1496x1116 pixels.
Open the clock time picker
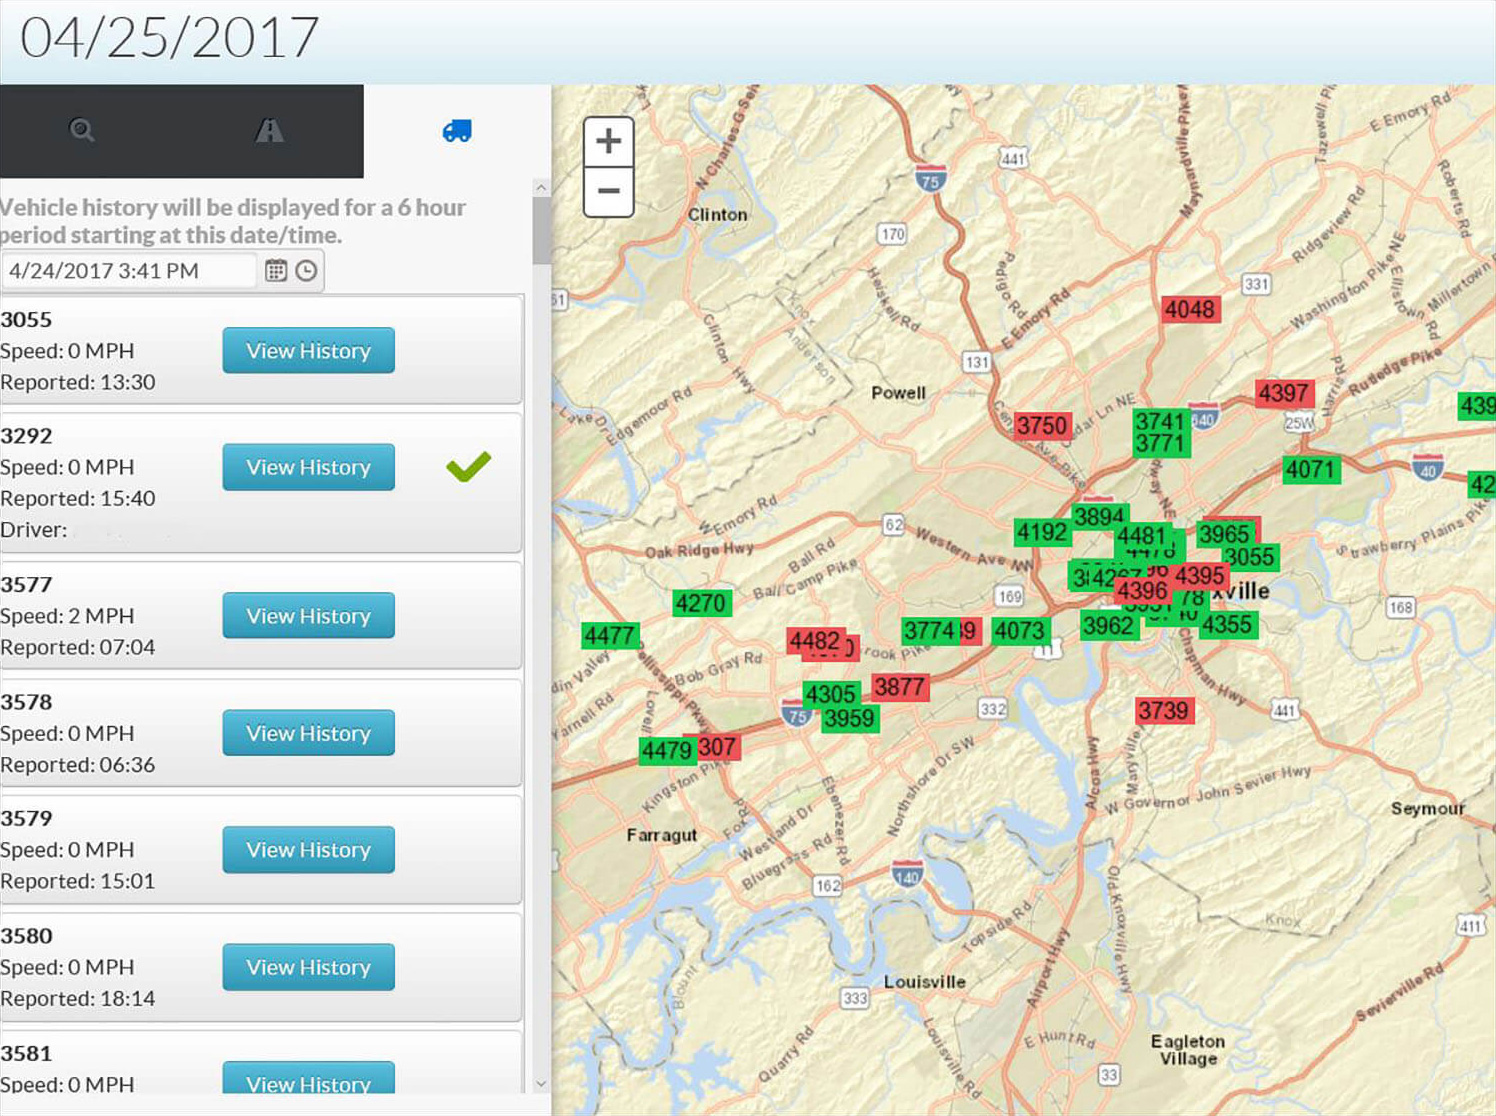click(308, 270)
